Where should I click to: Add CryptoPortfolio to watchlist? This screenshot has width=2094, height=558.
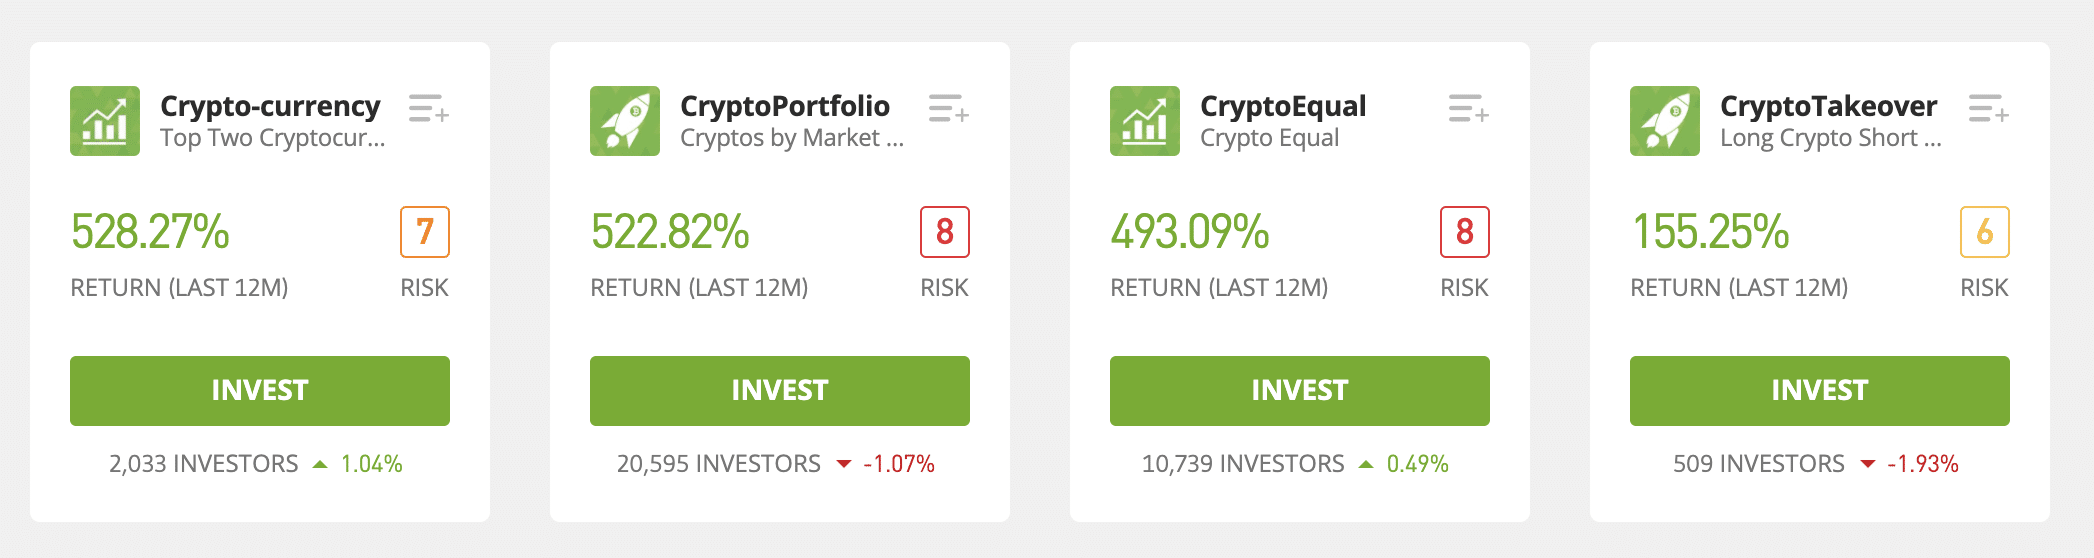(x=949, y=108)
